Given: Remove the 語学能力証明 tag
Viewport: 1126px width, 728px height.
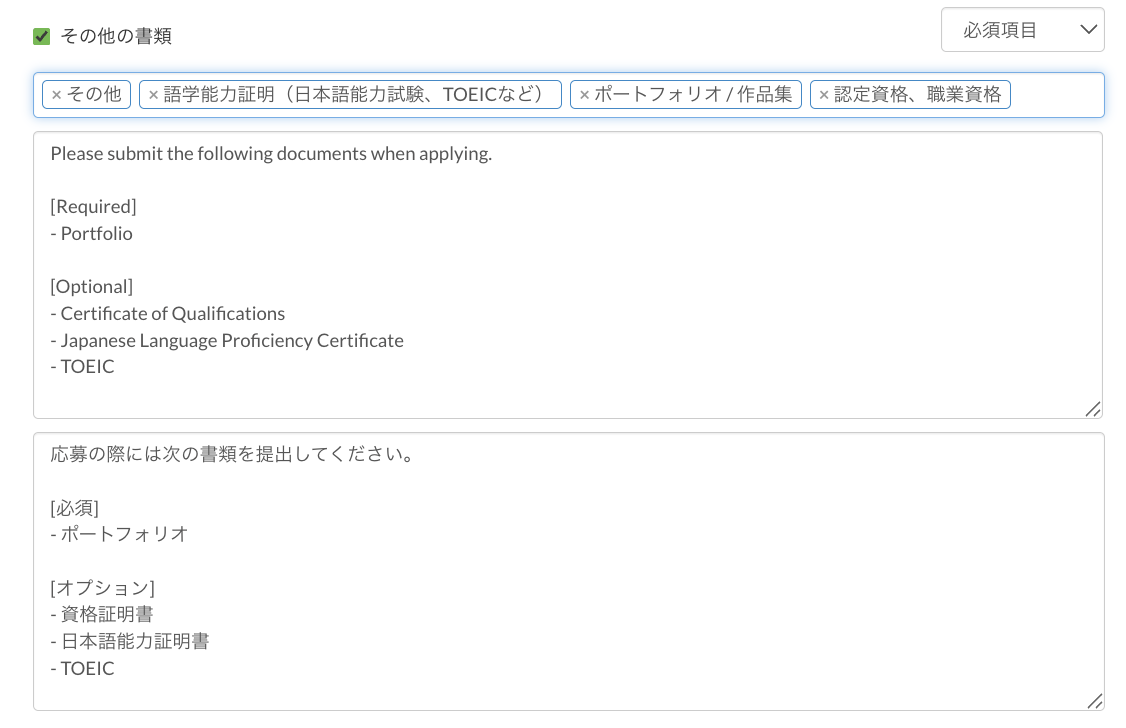Looking at the screenshot, I should pyautogui.click(x=153, y=95).
